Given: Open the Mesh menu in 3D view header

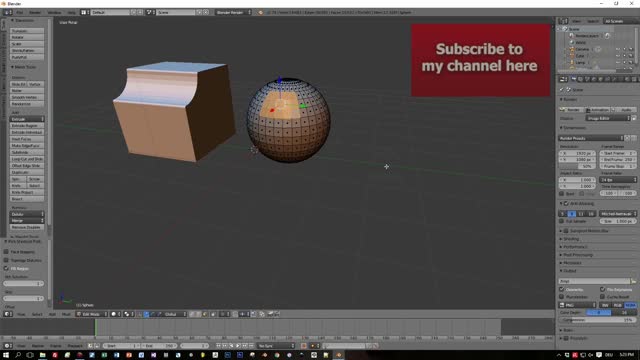Looking at the screenshot, I should click(66, 314).
